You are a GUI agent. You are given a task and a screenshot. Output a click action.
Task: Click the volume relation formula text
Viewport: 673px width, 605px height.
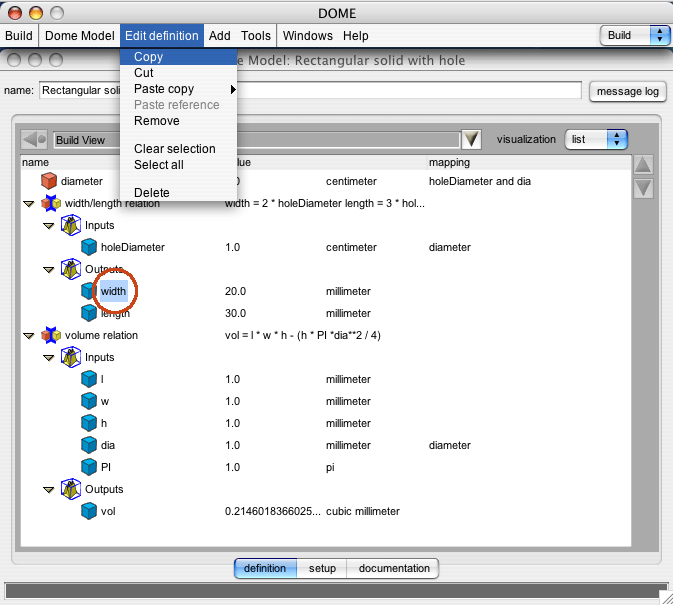coord(303,335)
